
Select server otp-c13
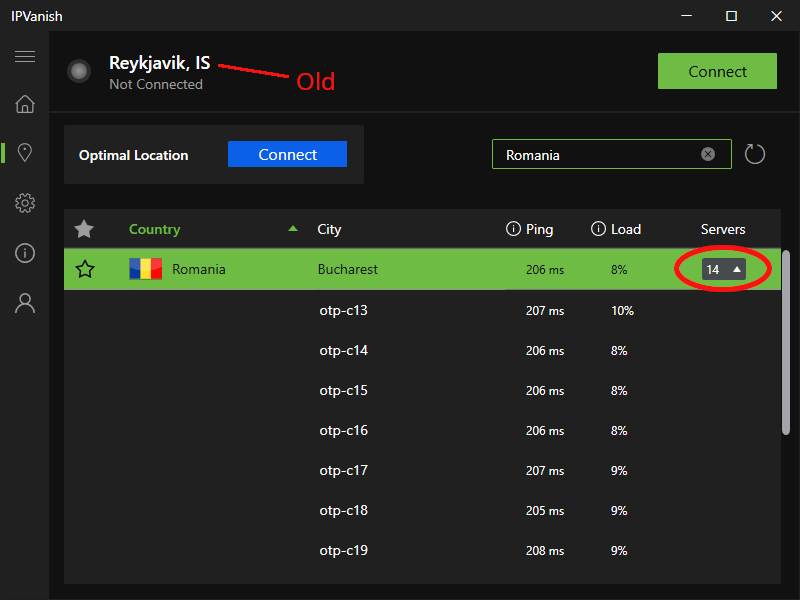click(x=343, y=310)
